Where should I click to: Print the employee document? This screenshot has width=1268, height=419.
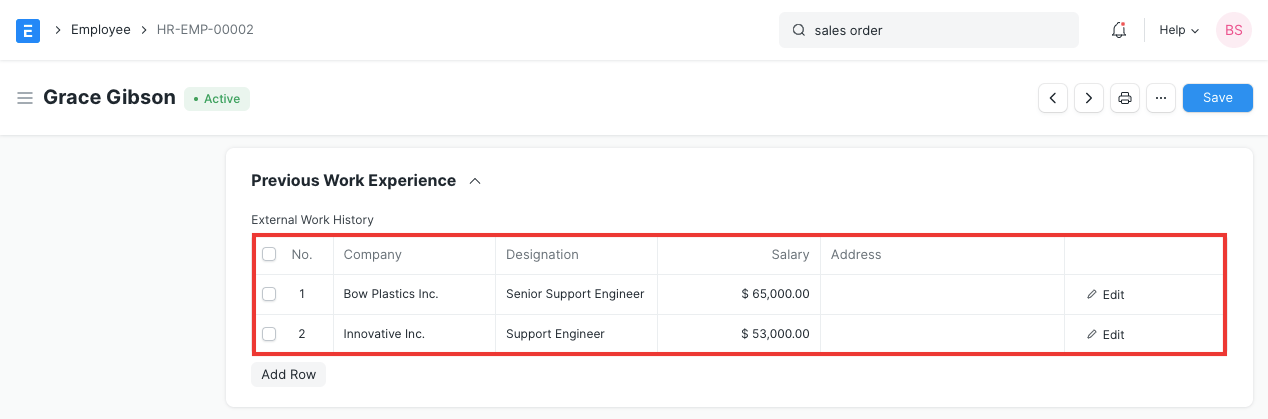1125,98
